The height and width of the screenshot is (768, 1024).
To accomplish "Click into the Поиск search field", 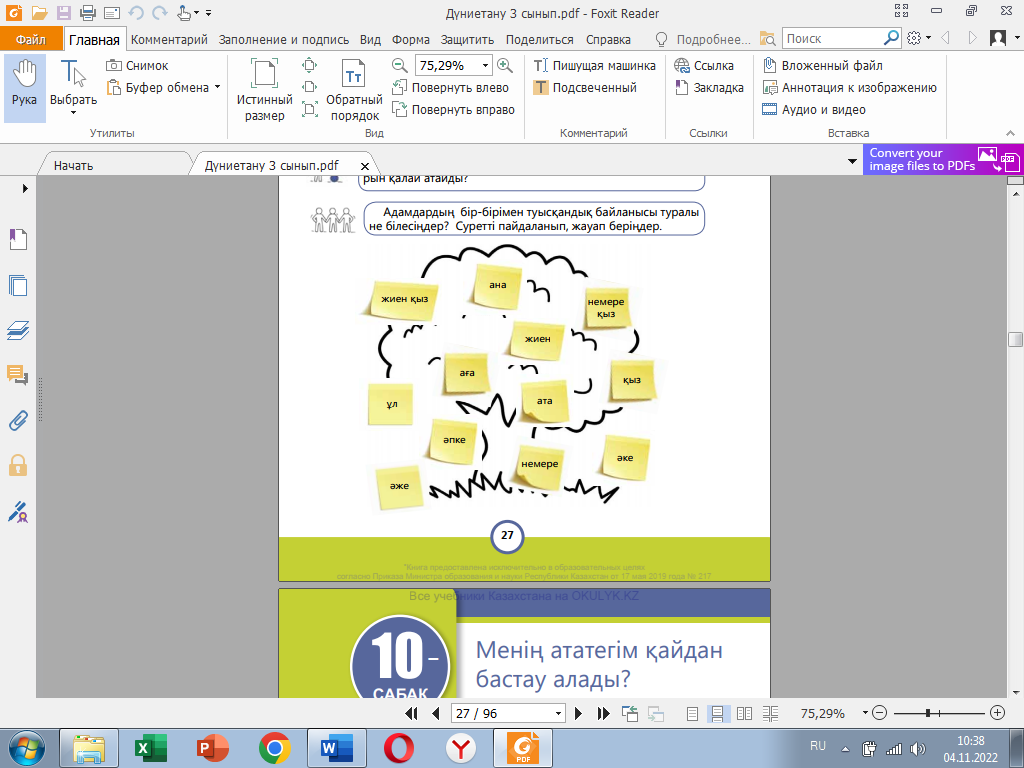I will click(x=833, y=39).
